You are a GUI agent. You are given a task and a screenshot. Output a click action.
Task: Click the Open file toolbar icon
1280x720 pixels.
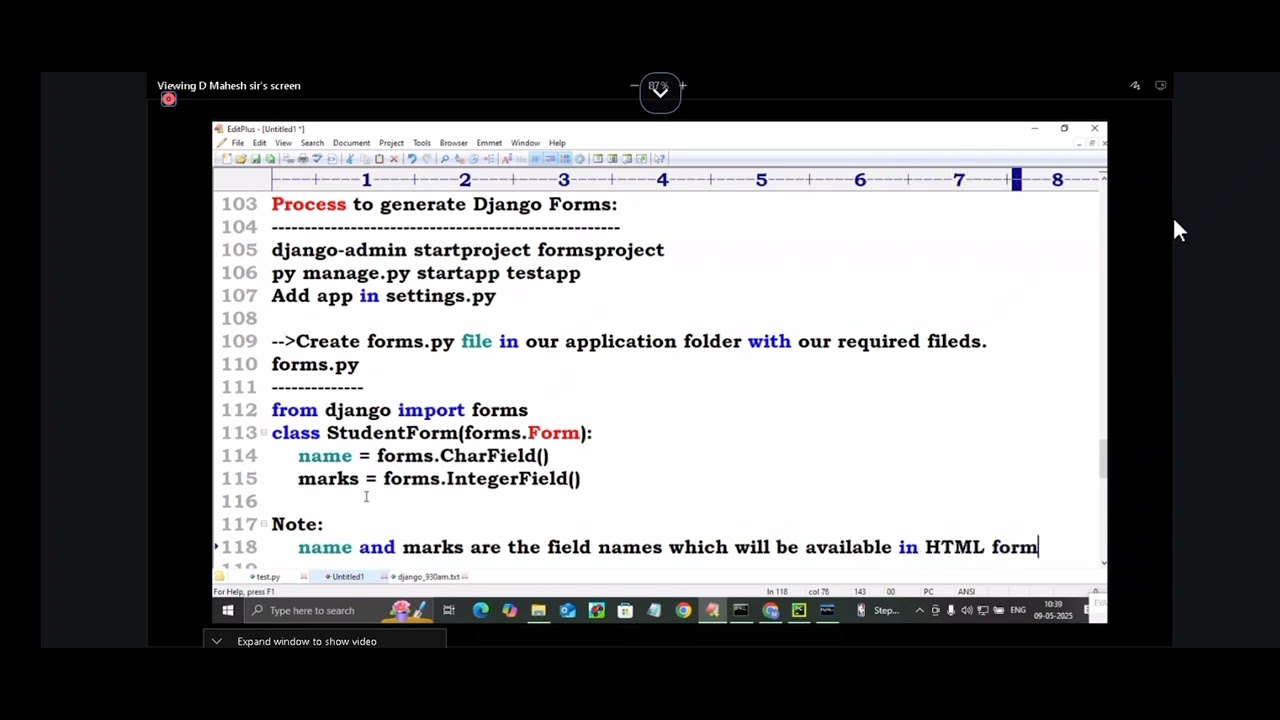242,159
